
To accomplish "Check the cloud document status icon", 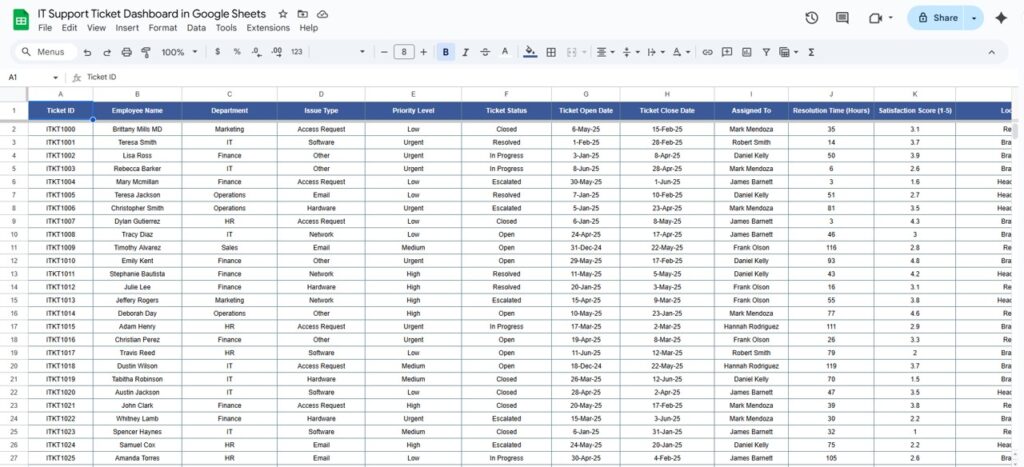I will pos(322,14).
